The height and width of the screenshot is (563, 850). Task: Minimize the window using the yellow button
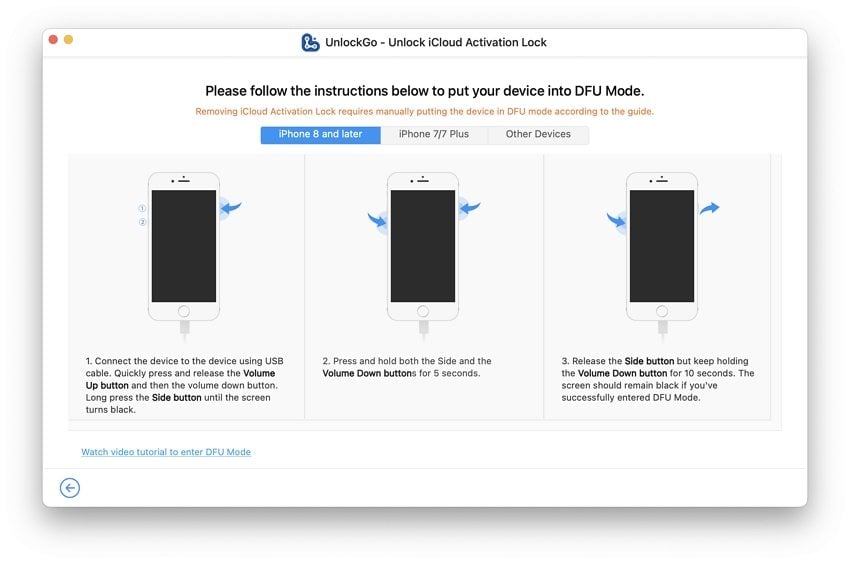click(x=69, y=40)
